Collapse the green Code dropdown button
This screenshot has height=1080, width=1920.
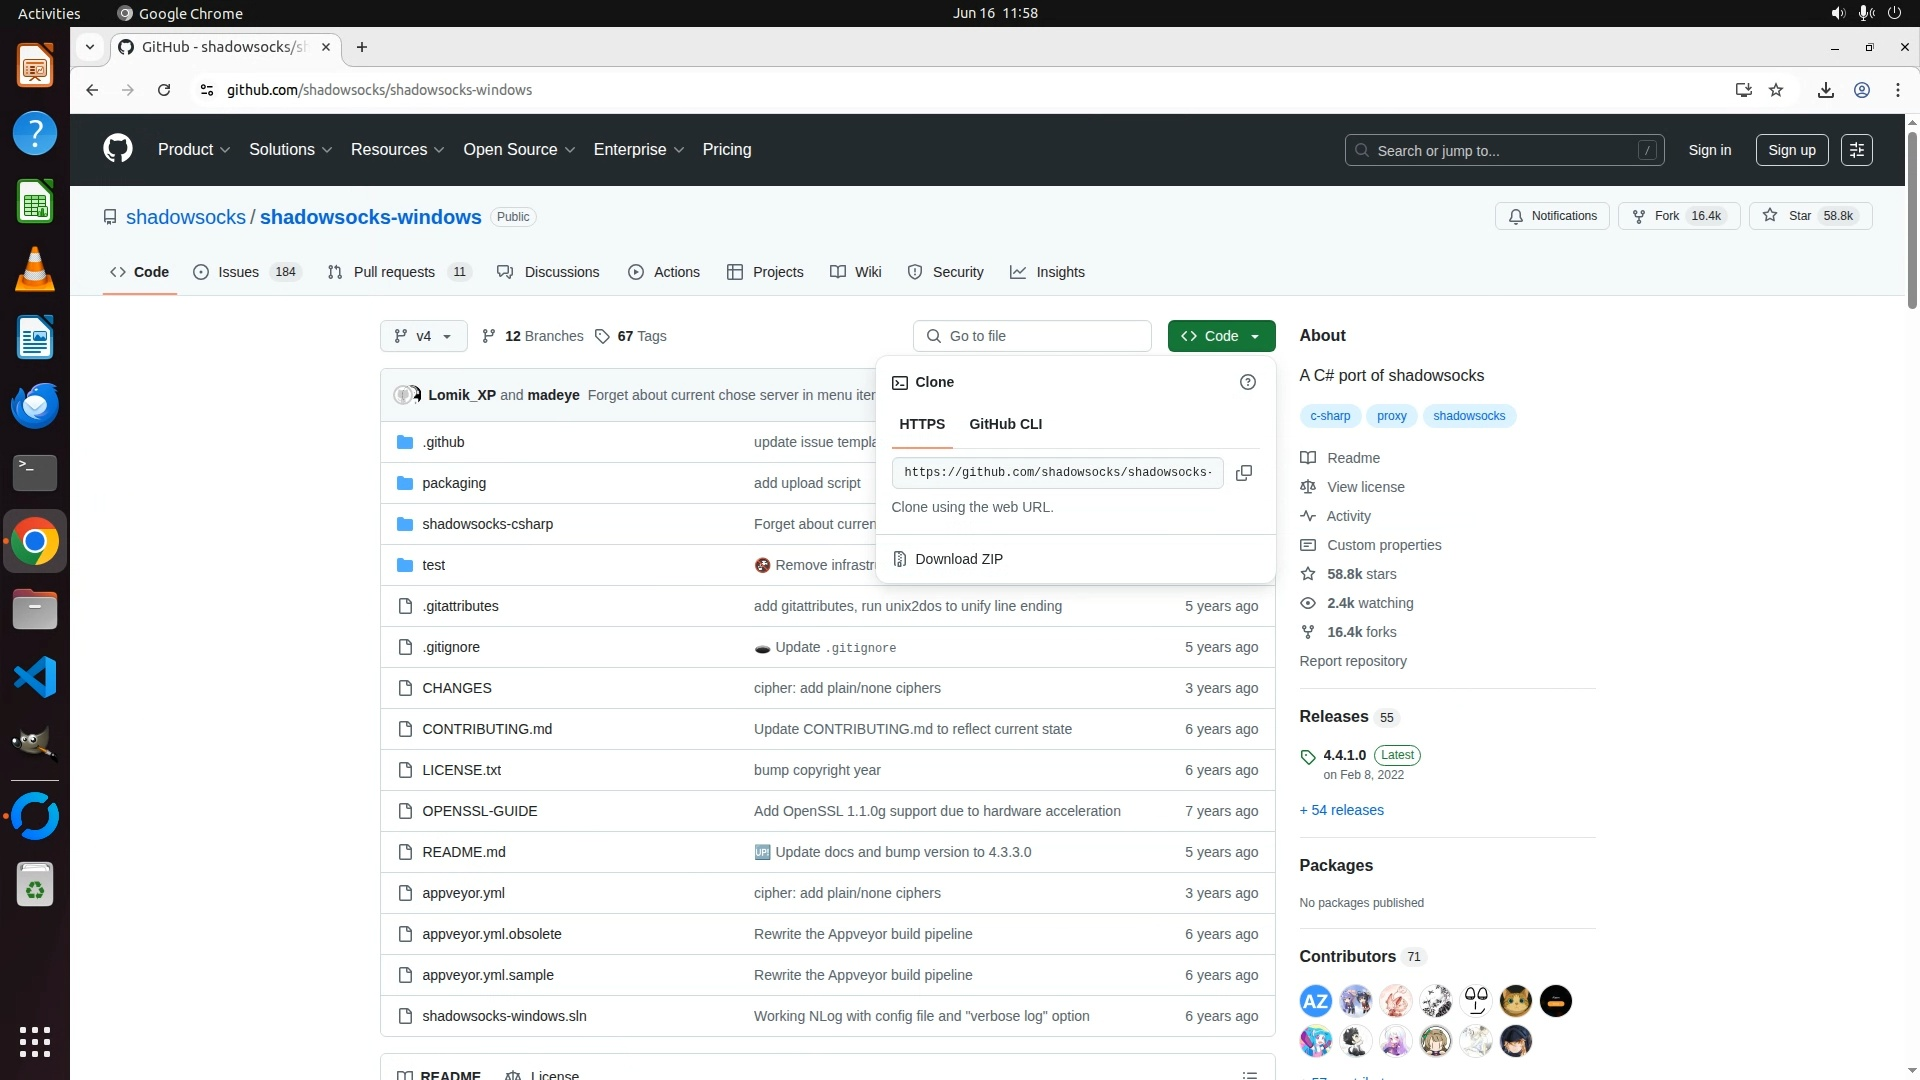pyautogui.click(x=1221, y=336)
